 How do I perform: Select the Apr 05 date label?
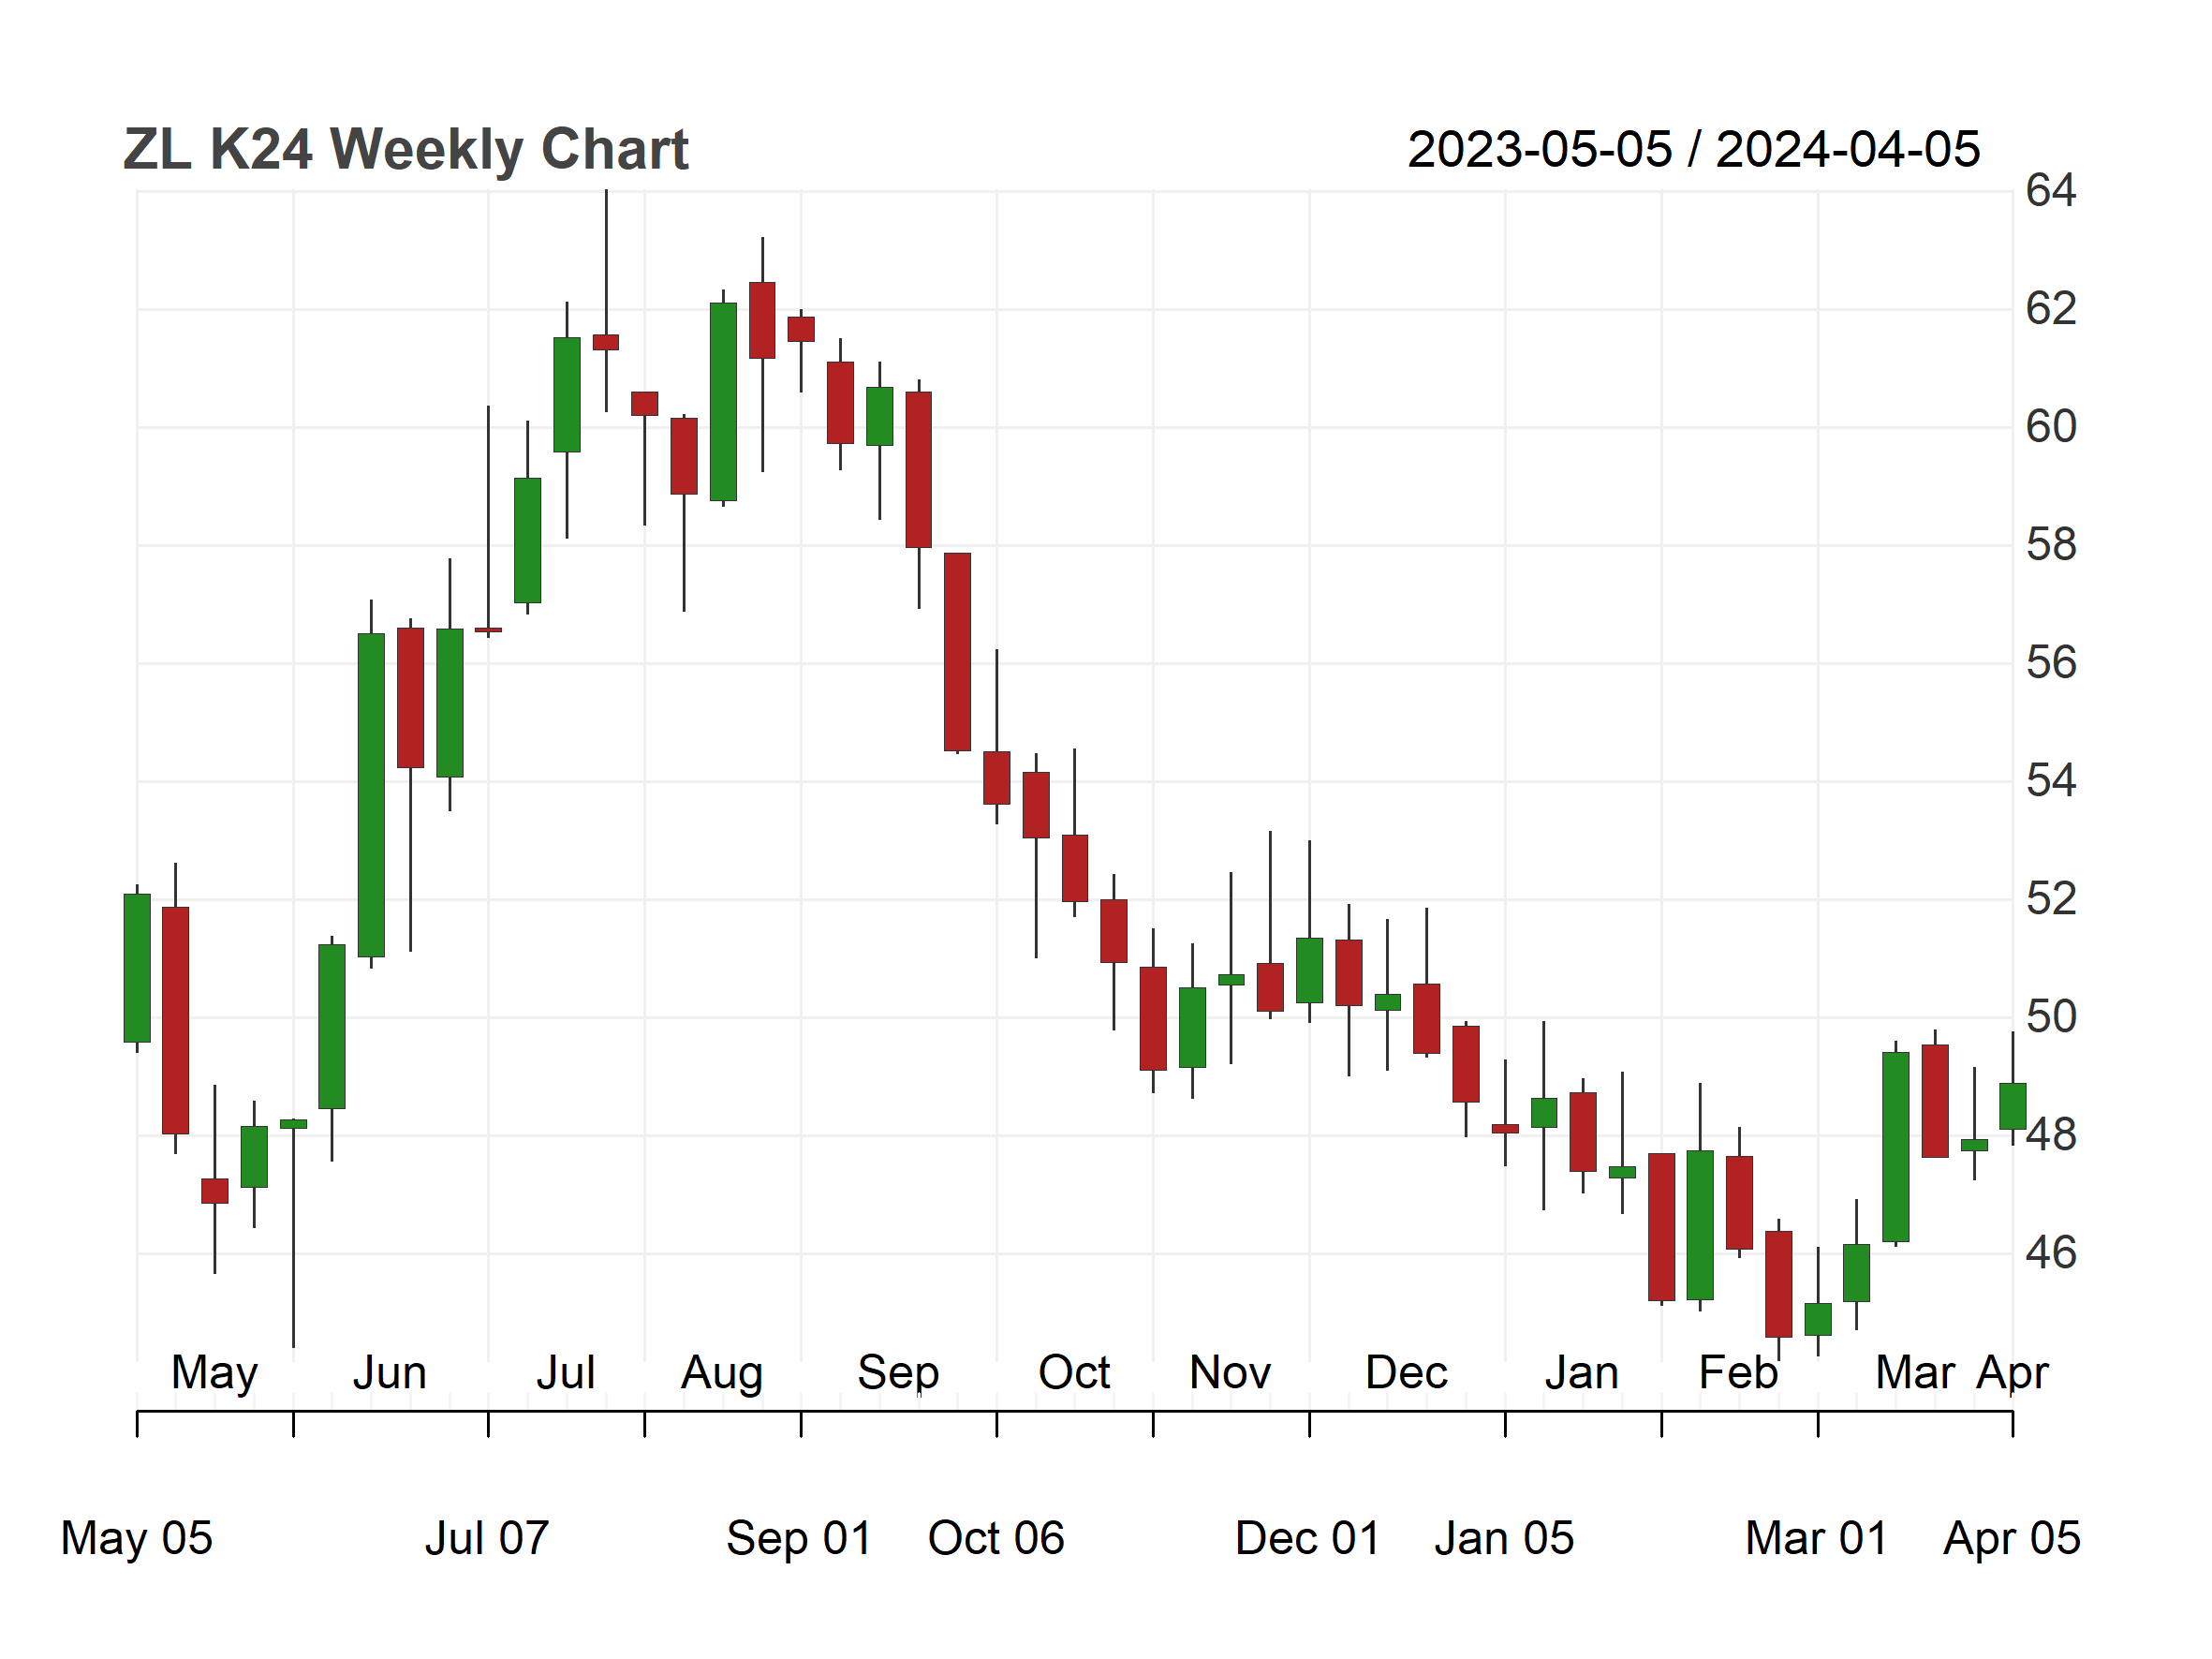2012,1538
